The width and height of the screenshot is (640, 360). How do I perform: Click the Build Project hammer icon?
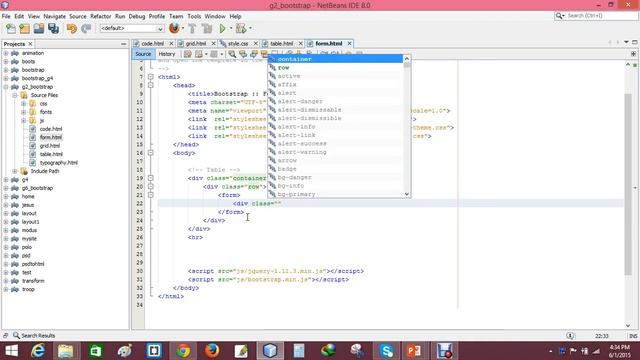tap(192, 29)
